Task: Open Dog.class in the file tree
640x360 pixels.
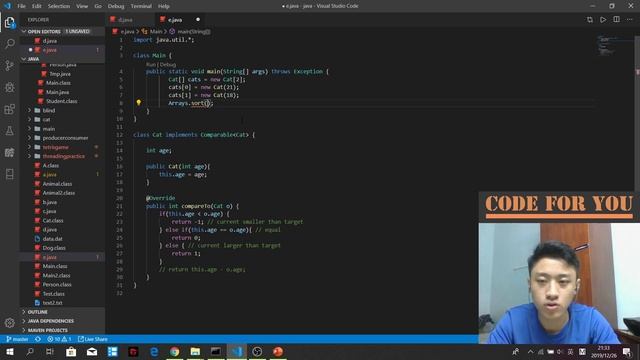Action: (x=54, y=248)
